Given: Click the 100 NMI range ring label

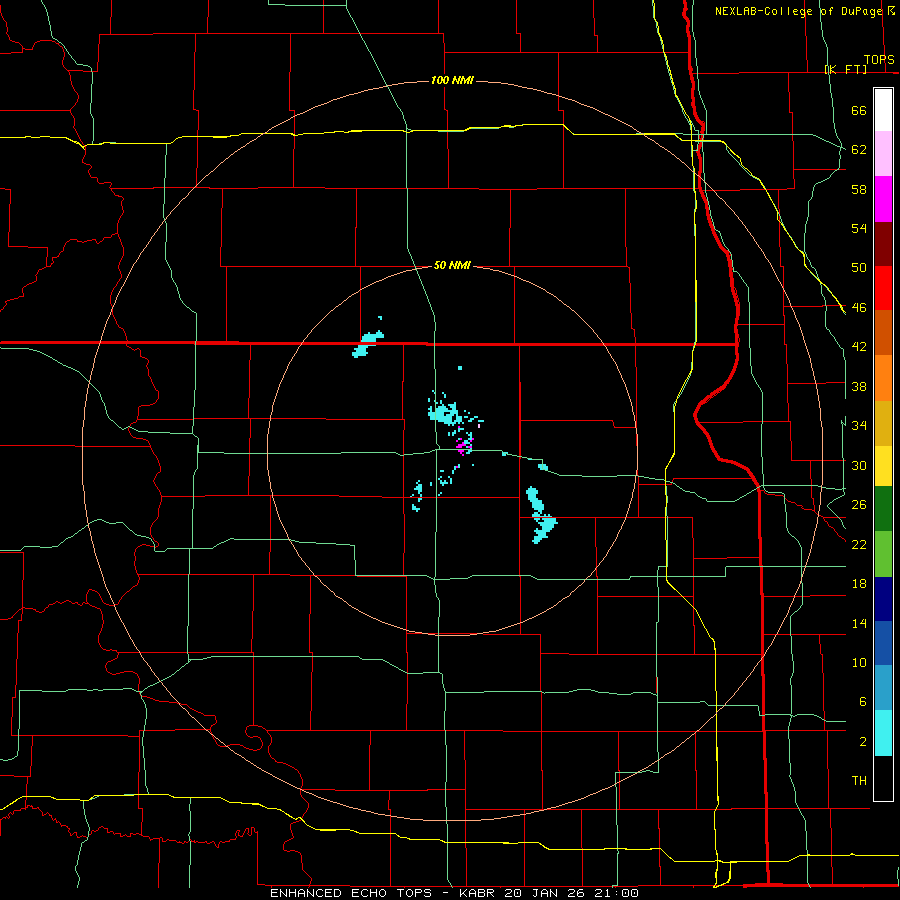Looking at the screenshot, I should pos(452,80).
